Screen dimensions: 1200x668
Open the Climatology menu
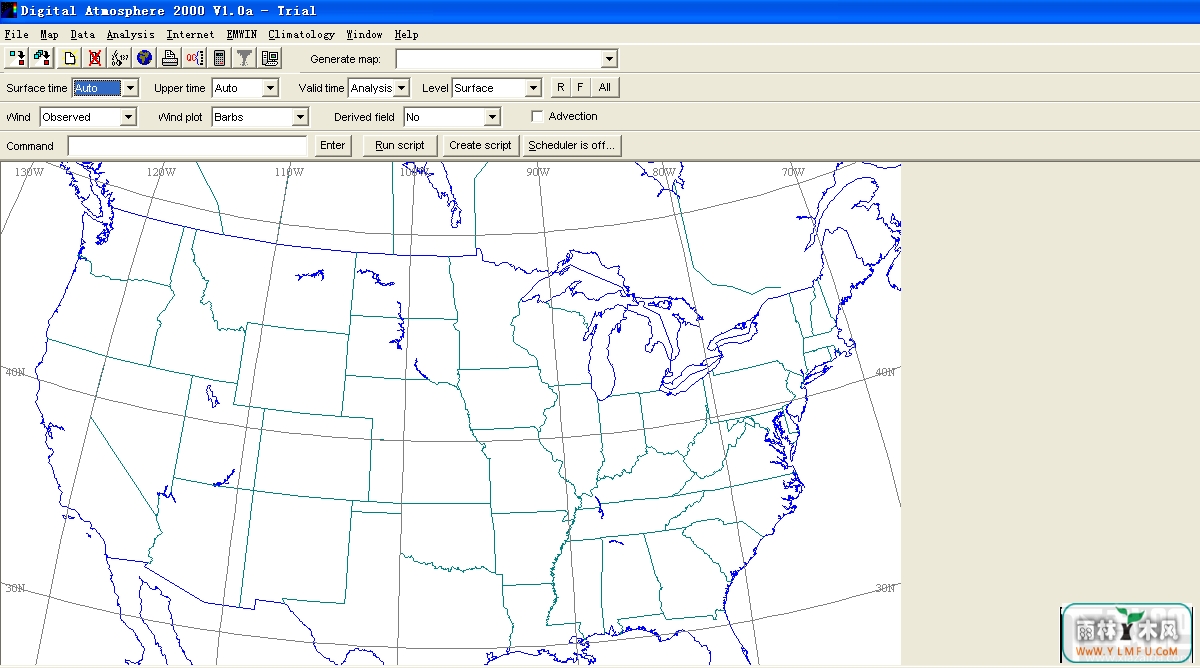[x=302, y=35]
